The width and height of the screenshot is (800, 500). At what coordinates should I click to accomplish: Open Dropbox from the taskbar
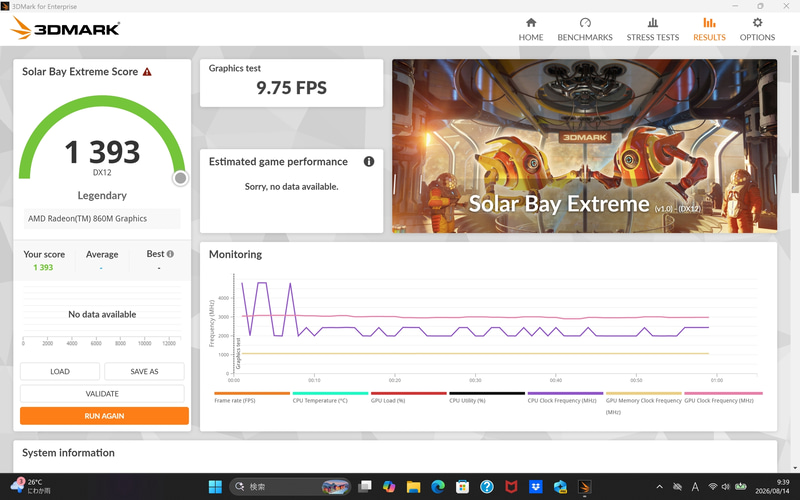click(x=536, y=487)
